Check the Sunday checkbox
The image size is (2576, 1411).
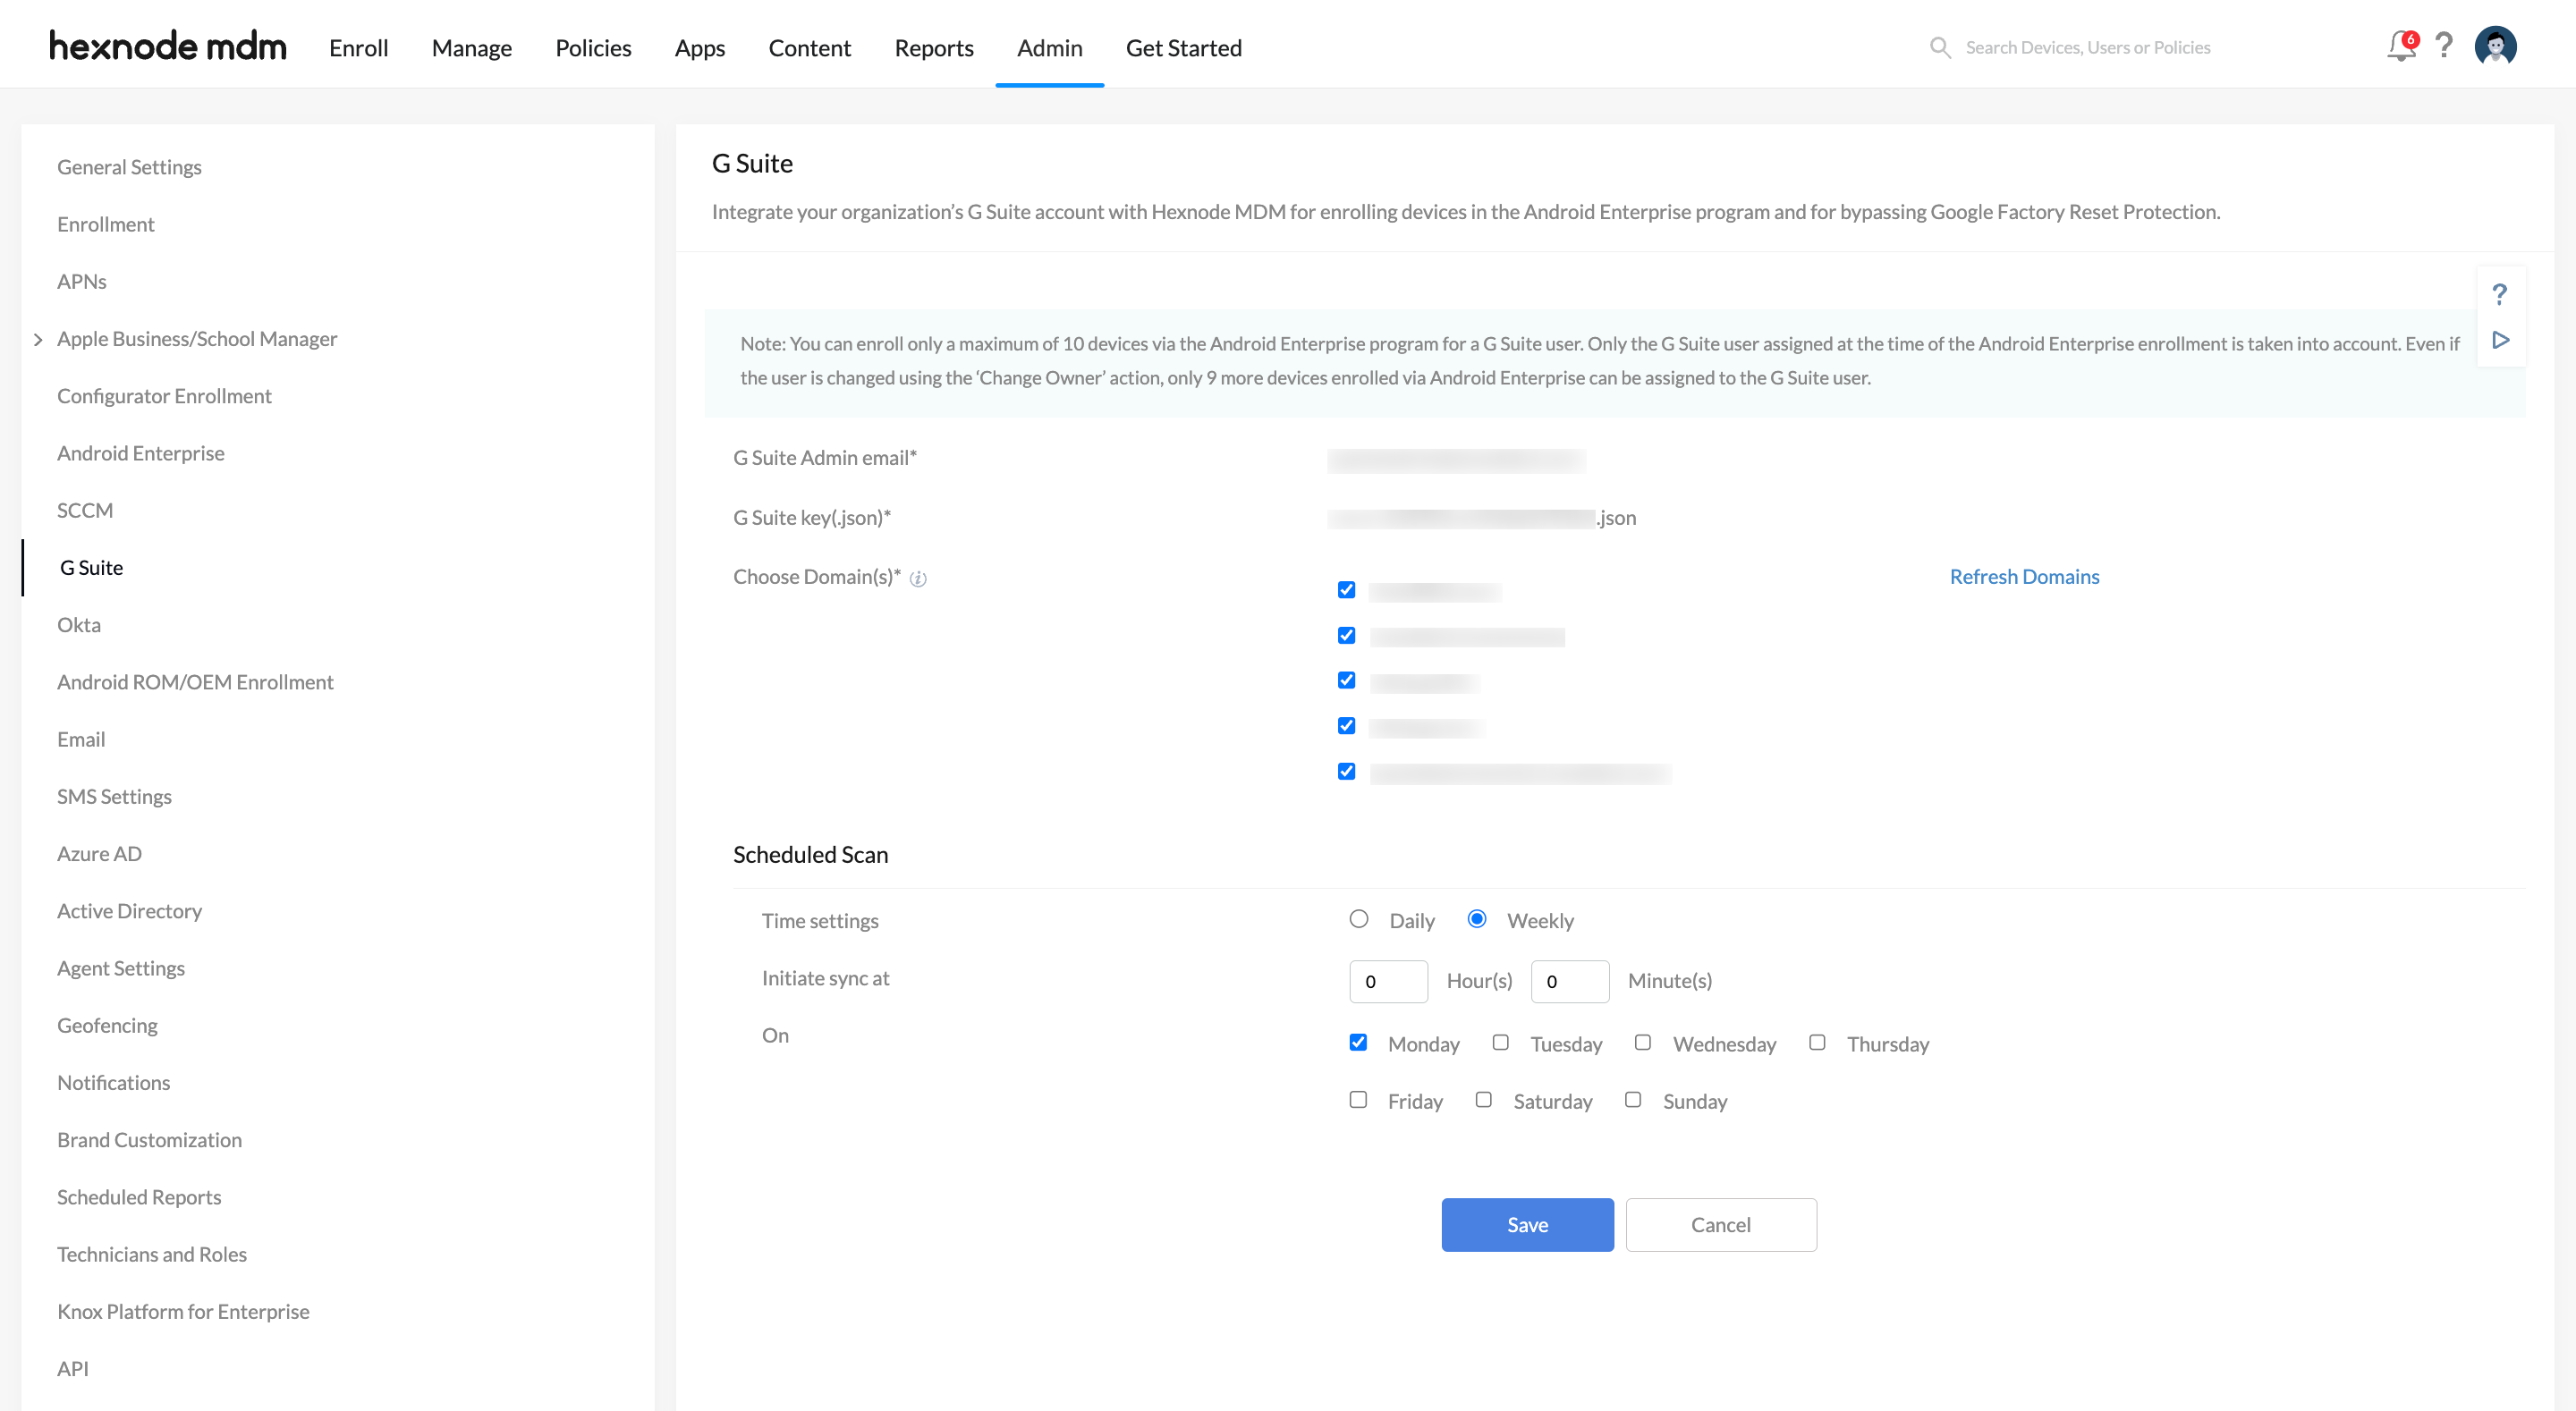[x=1633, y=1099]
